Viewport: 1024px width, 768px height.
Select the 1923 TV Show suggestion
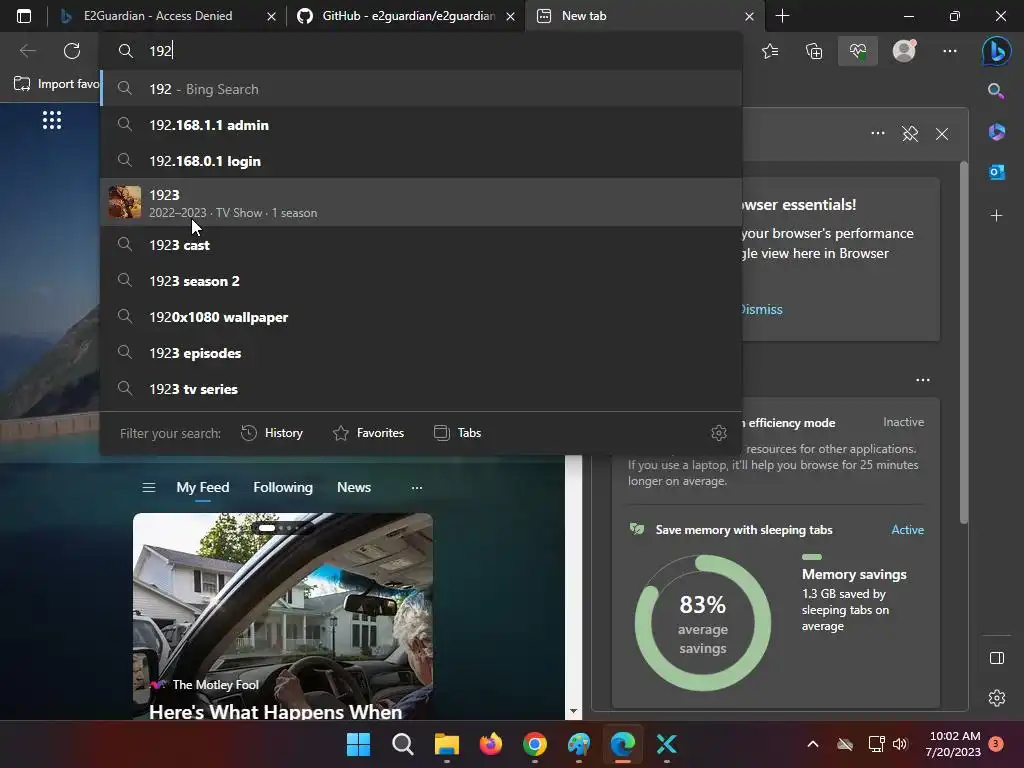tap(421, 202)
